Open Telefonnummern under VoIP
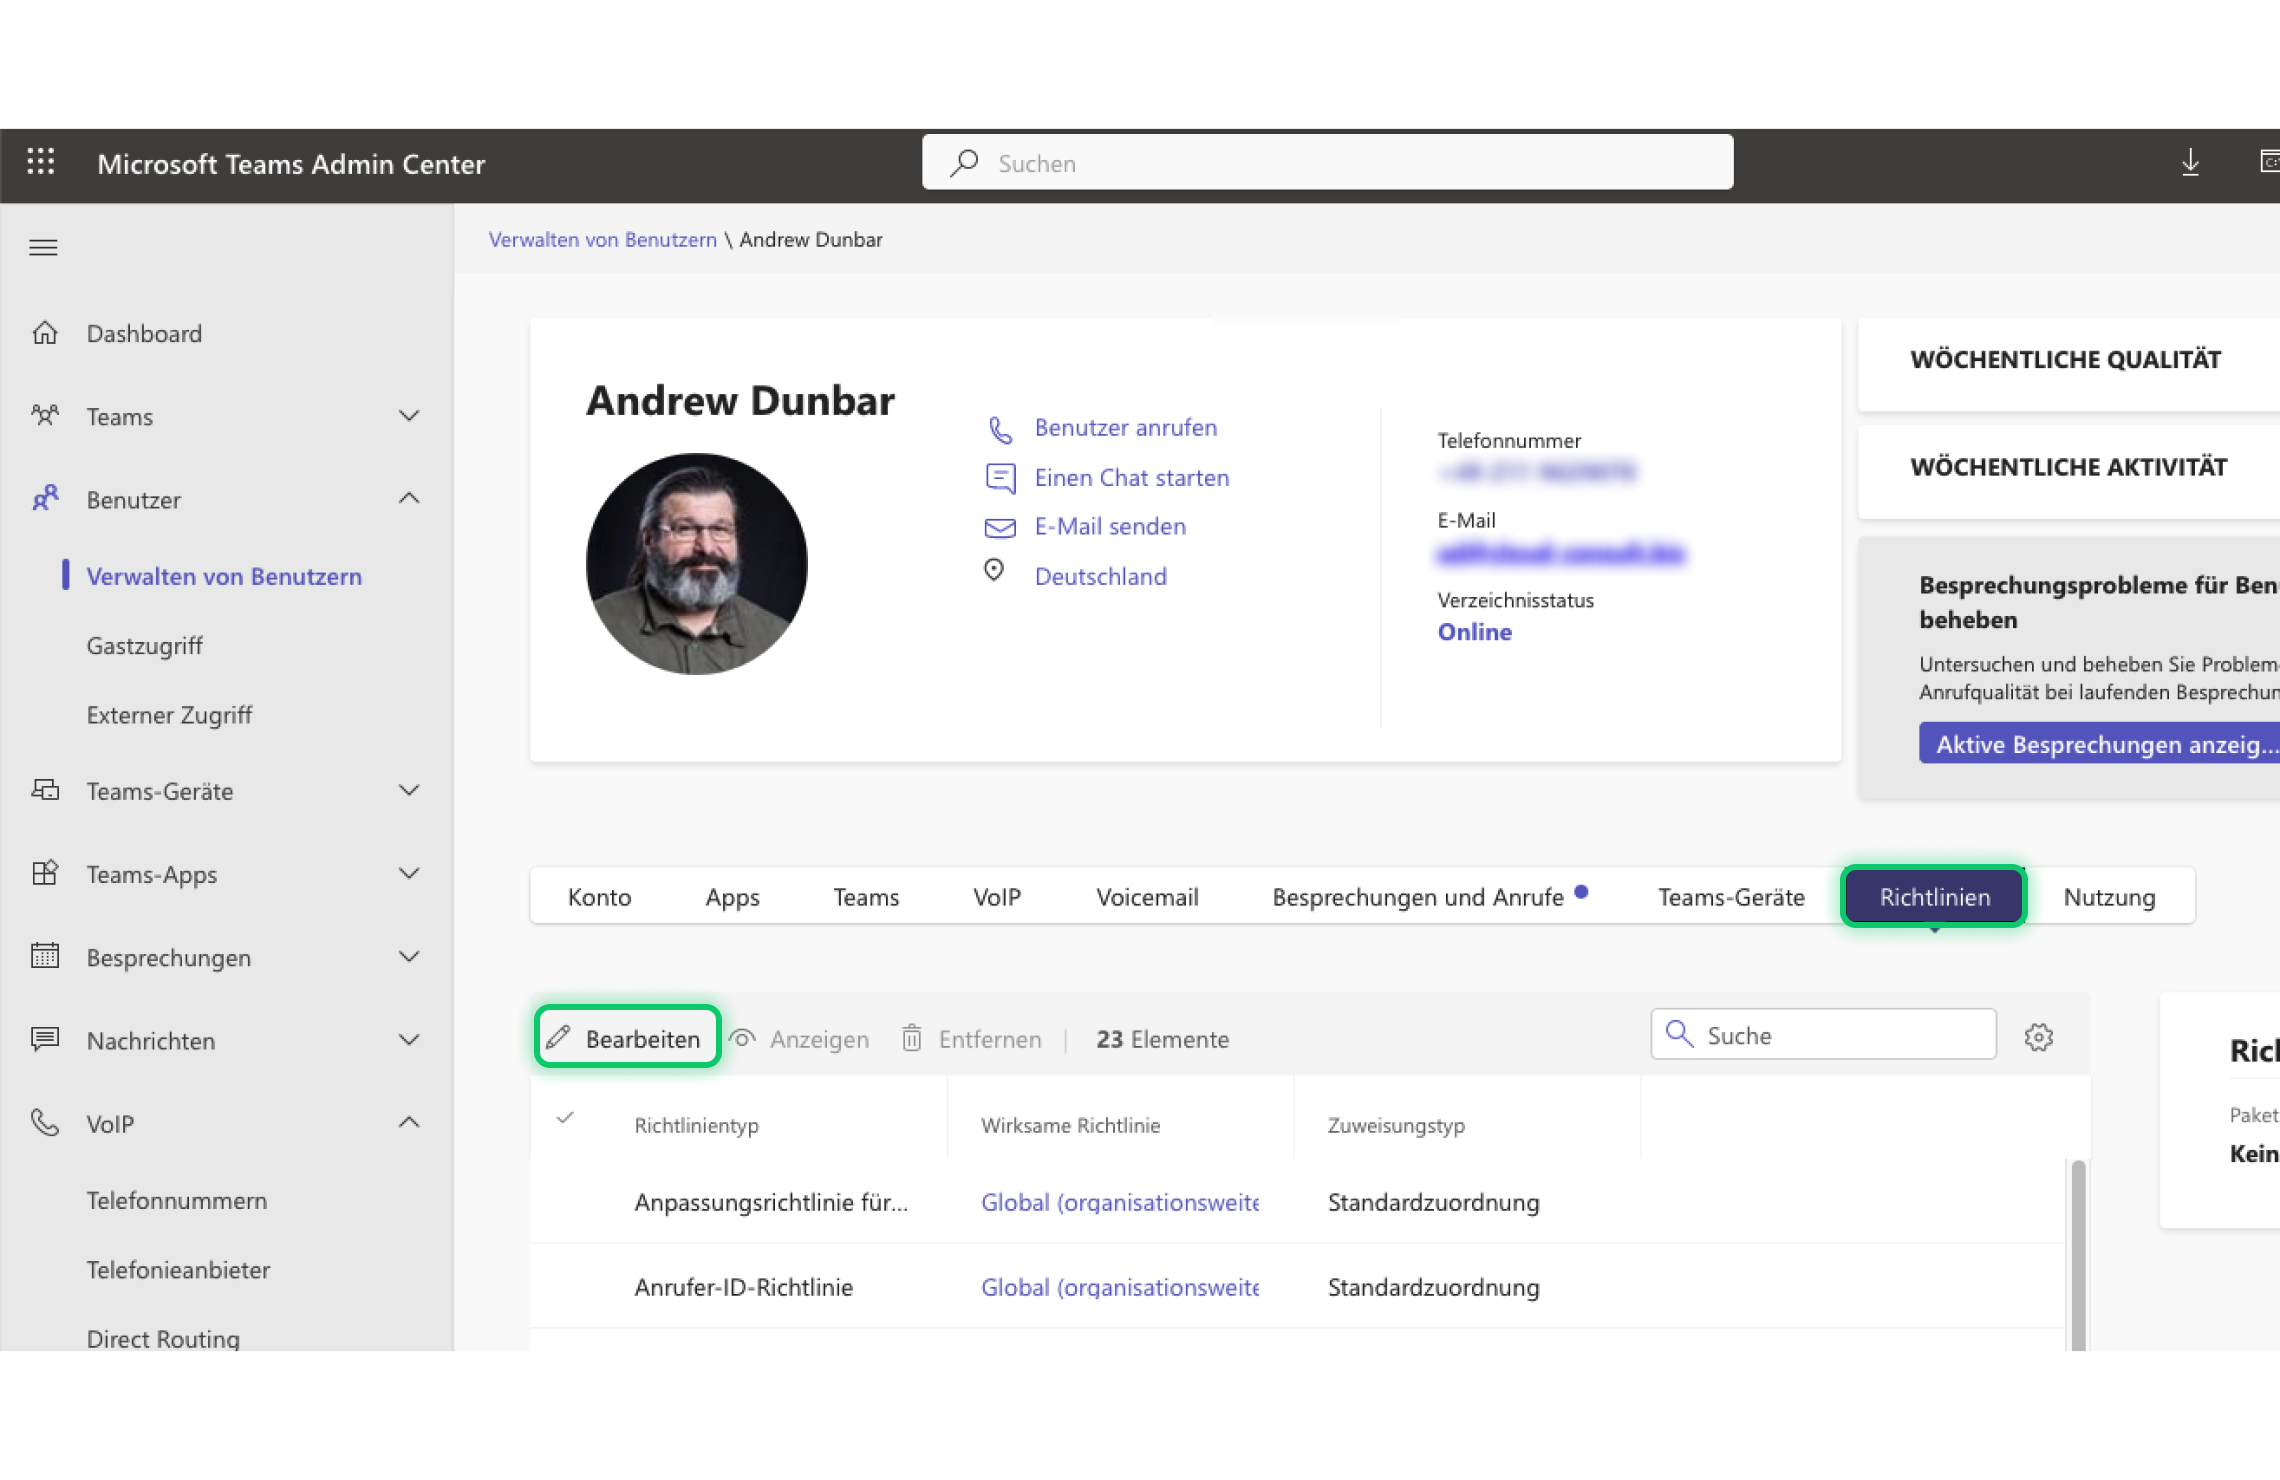This screenshot has height=1480, width=2280. click(177, 1200)
